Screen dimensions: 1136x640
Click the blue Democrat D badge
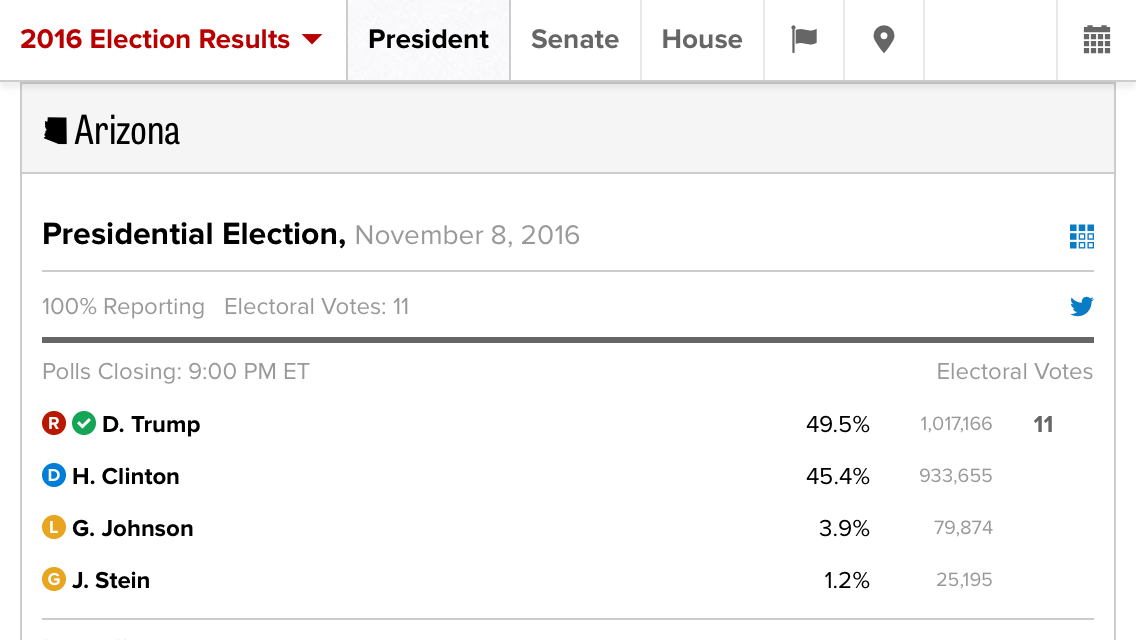tap(54, 475)
